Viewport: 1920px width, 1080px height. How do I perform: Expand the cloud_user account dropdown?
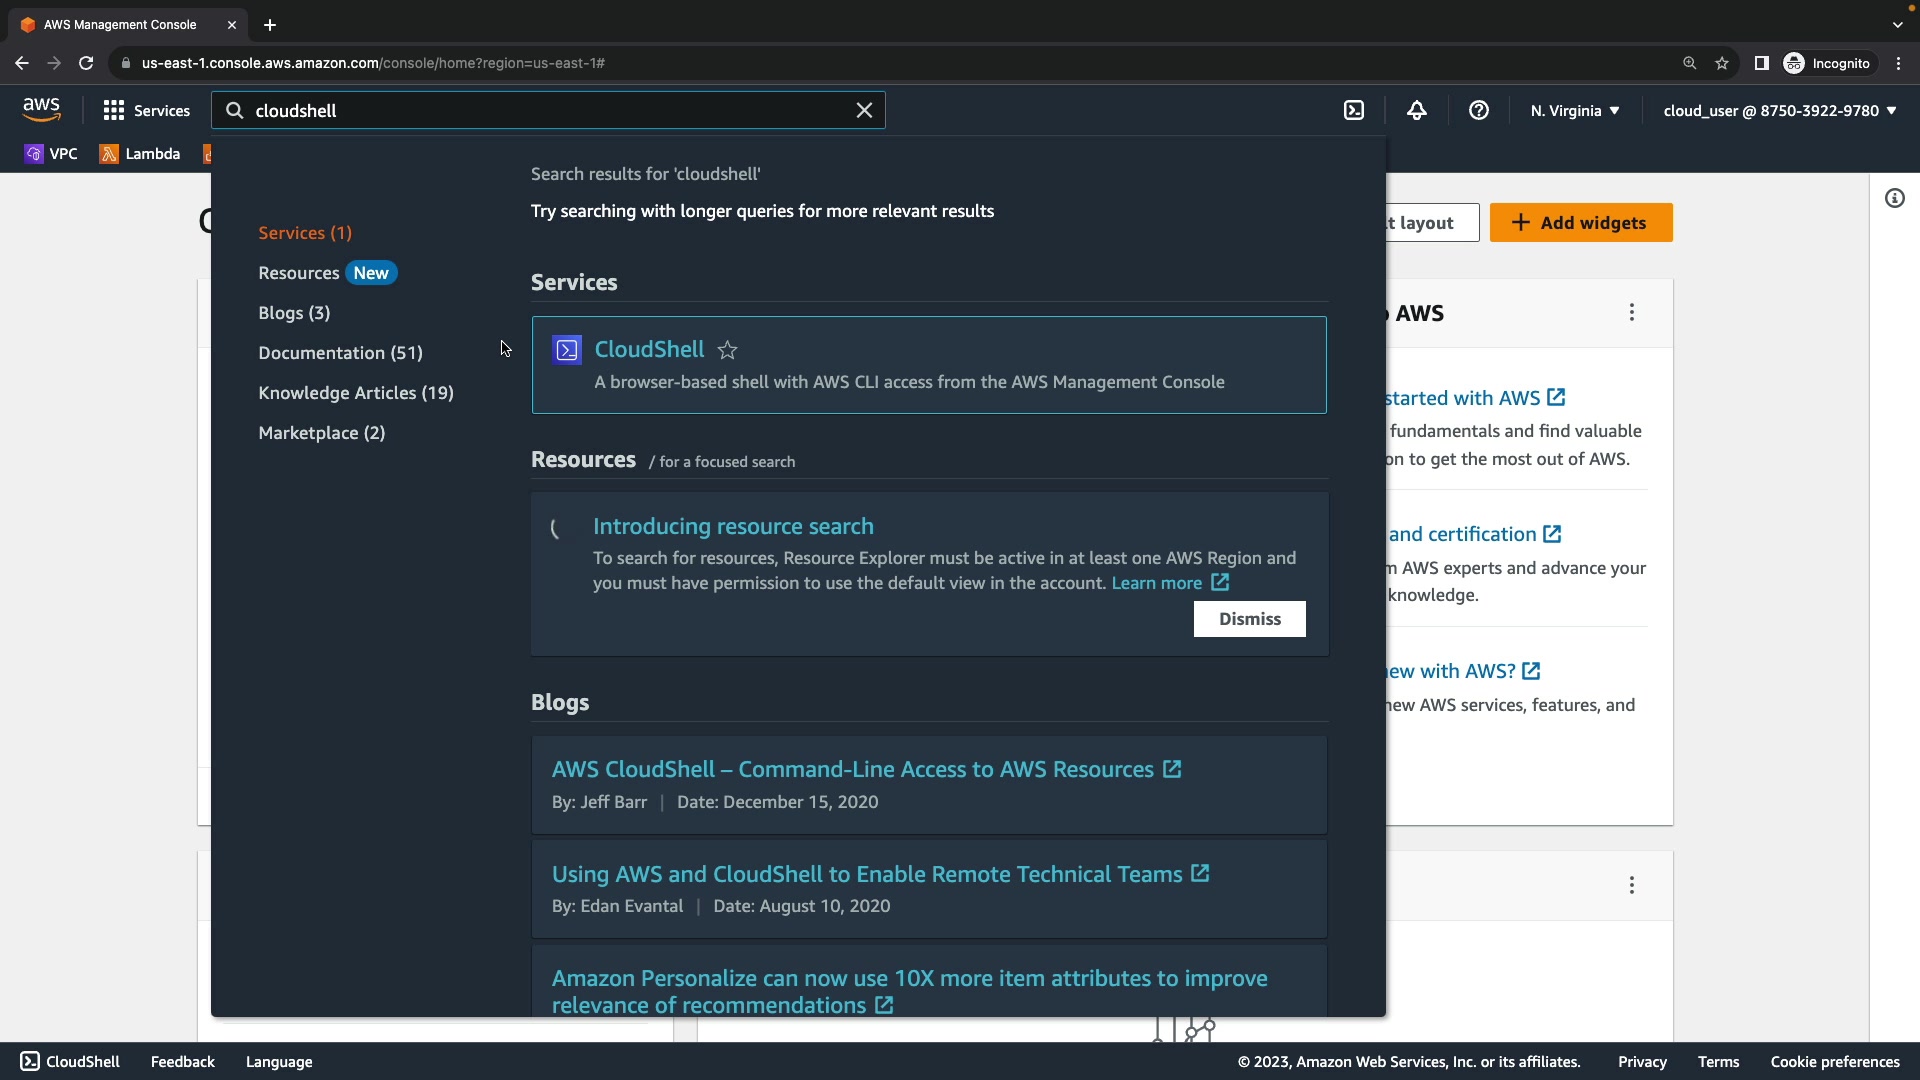[1779, 111]
